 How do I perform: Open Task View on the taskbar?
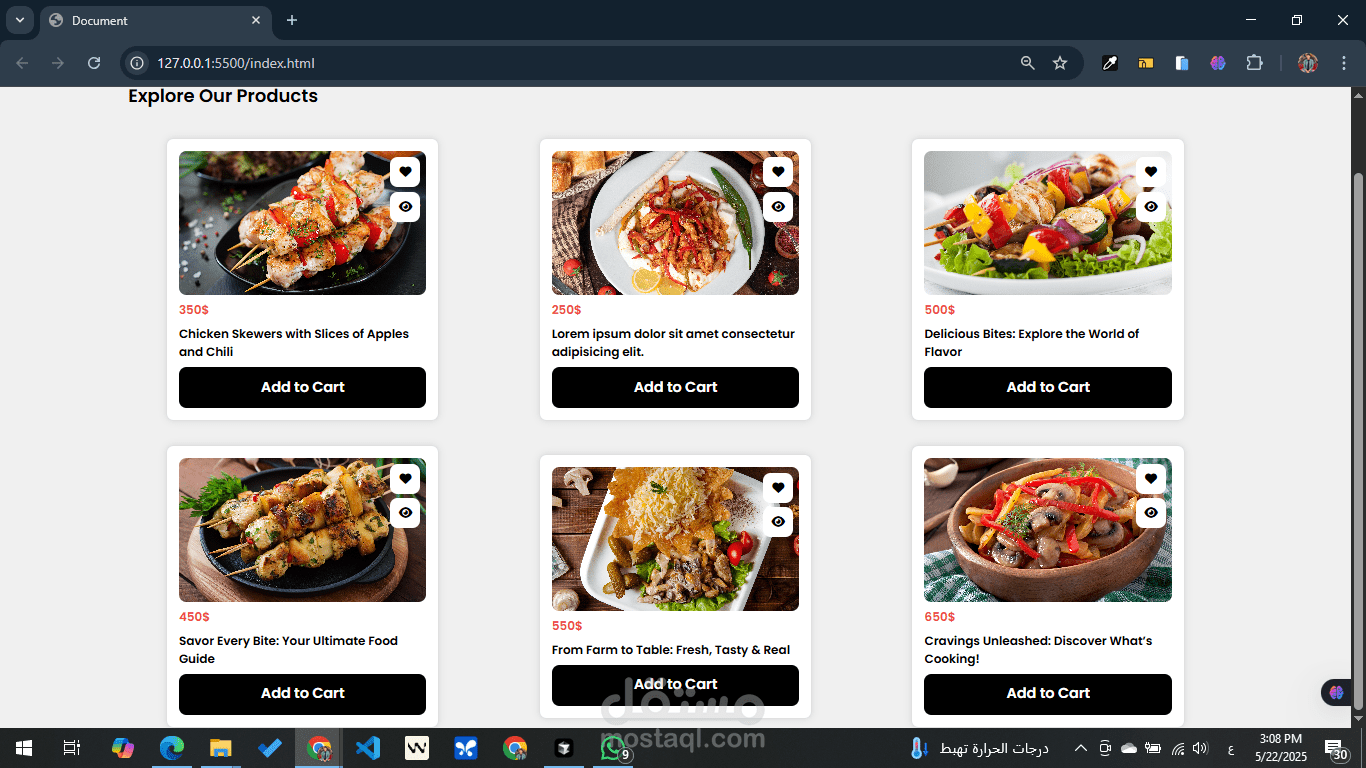coord(71,748)
